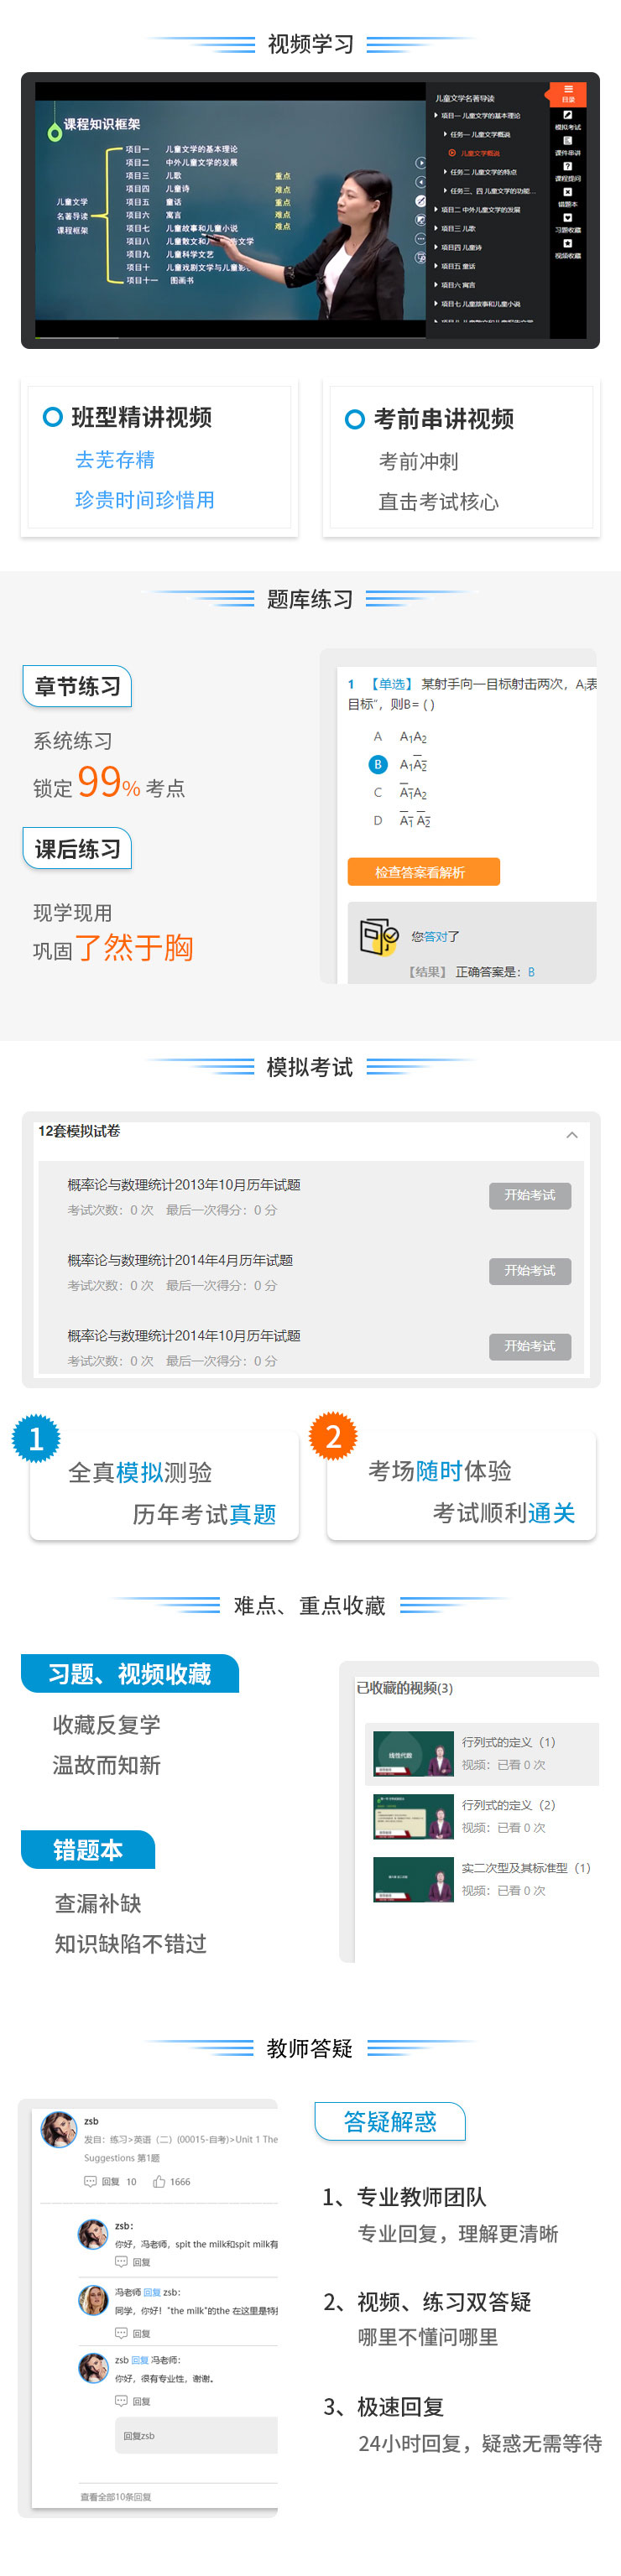The image size is (621, 2576).
Task: Click the highlighted 儿童文学概说 lesson entry
Action: coord(480,153)
